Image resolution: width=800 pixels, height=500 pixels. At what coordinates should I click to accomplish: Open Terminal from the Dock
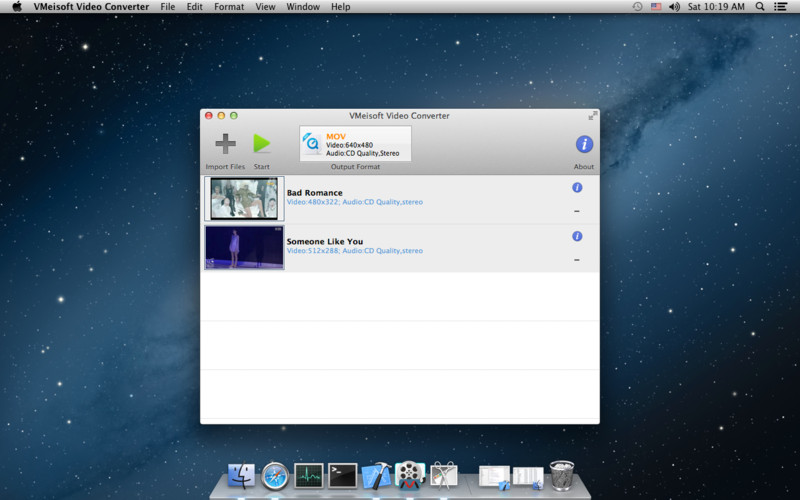point(342,476)
